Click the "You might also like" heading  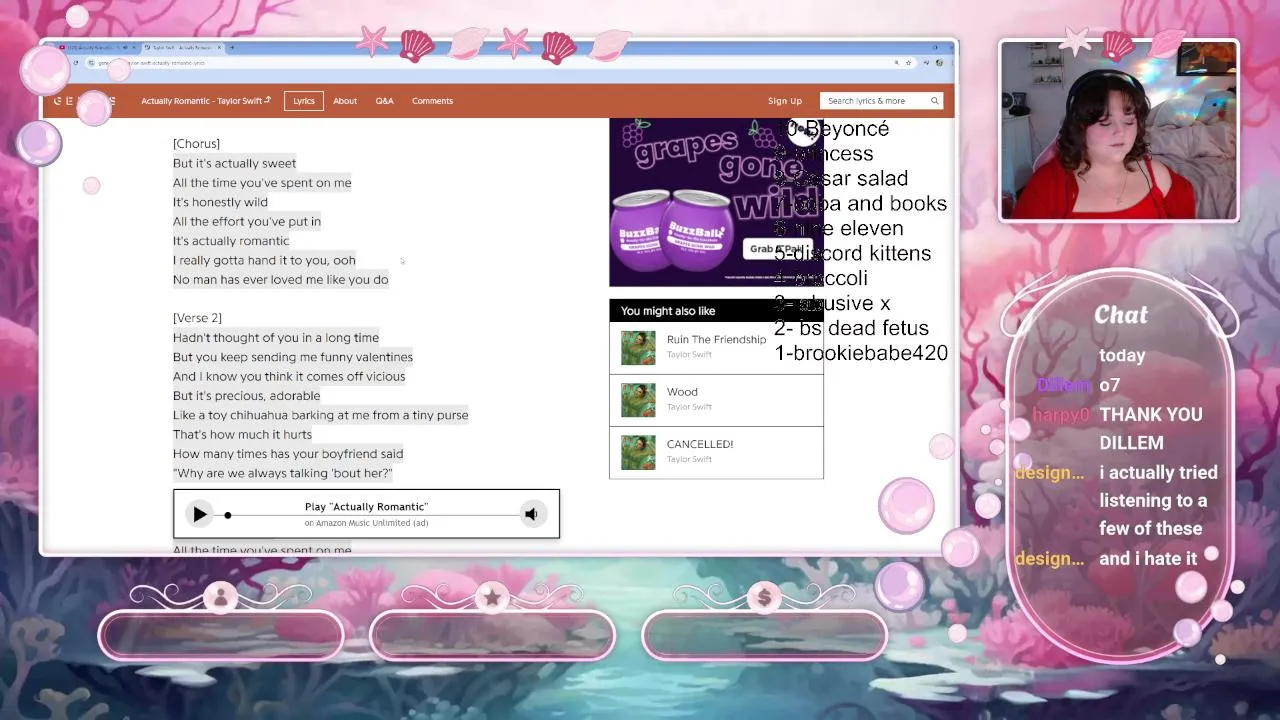coord(668,311)
